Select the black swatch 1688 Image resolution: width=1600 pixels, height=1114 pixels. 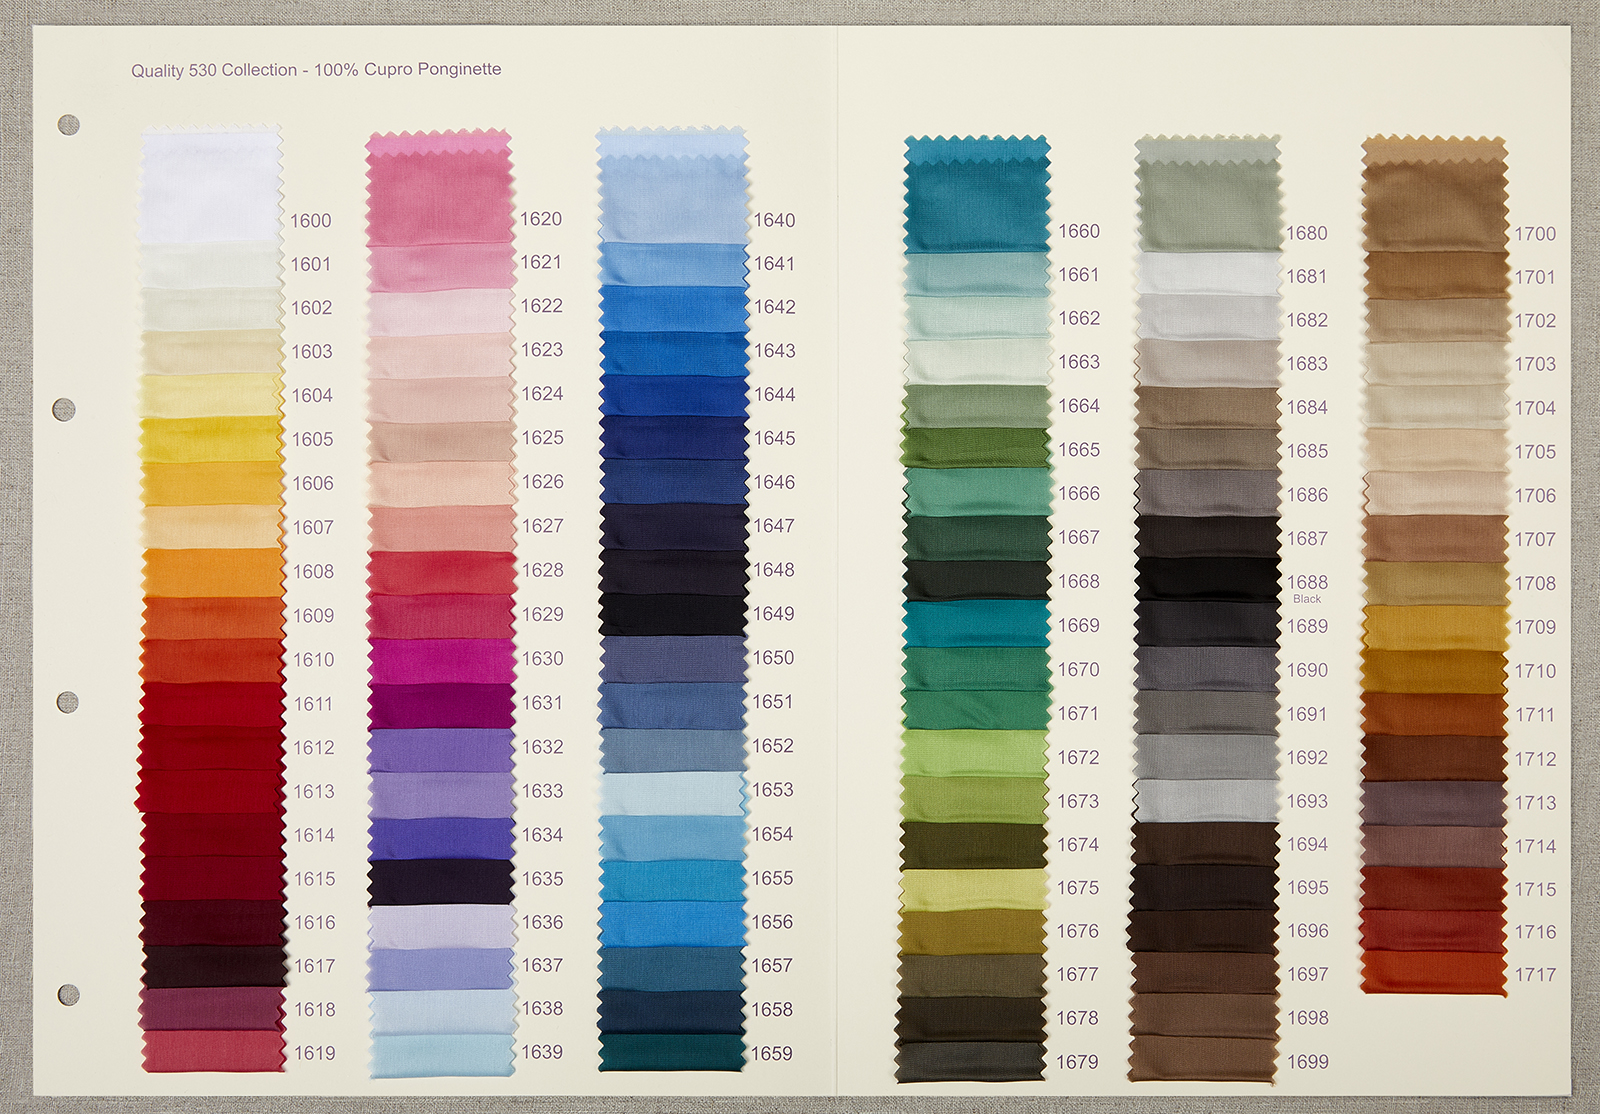click(x=1208, y=579)
